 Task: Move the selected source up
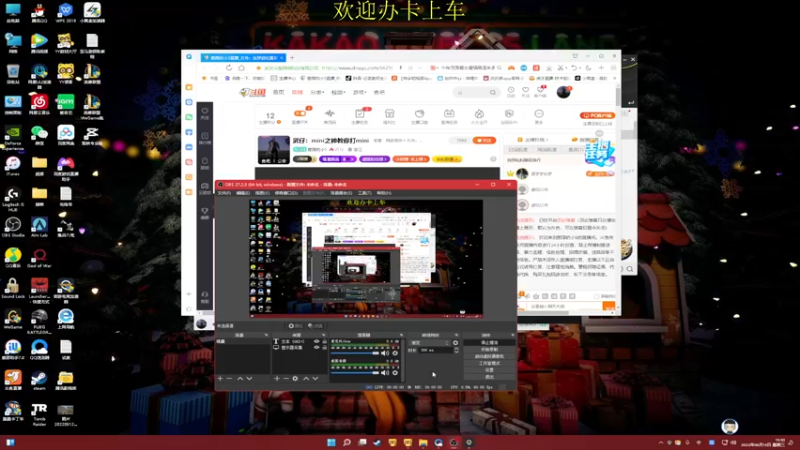pyautogui.click(x=306, y=379)
